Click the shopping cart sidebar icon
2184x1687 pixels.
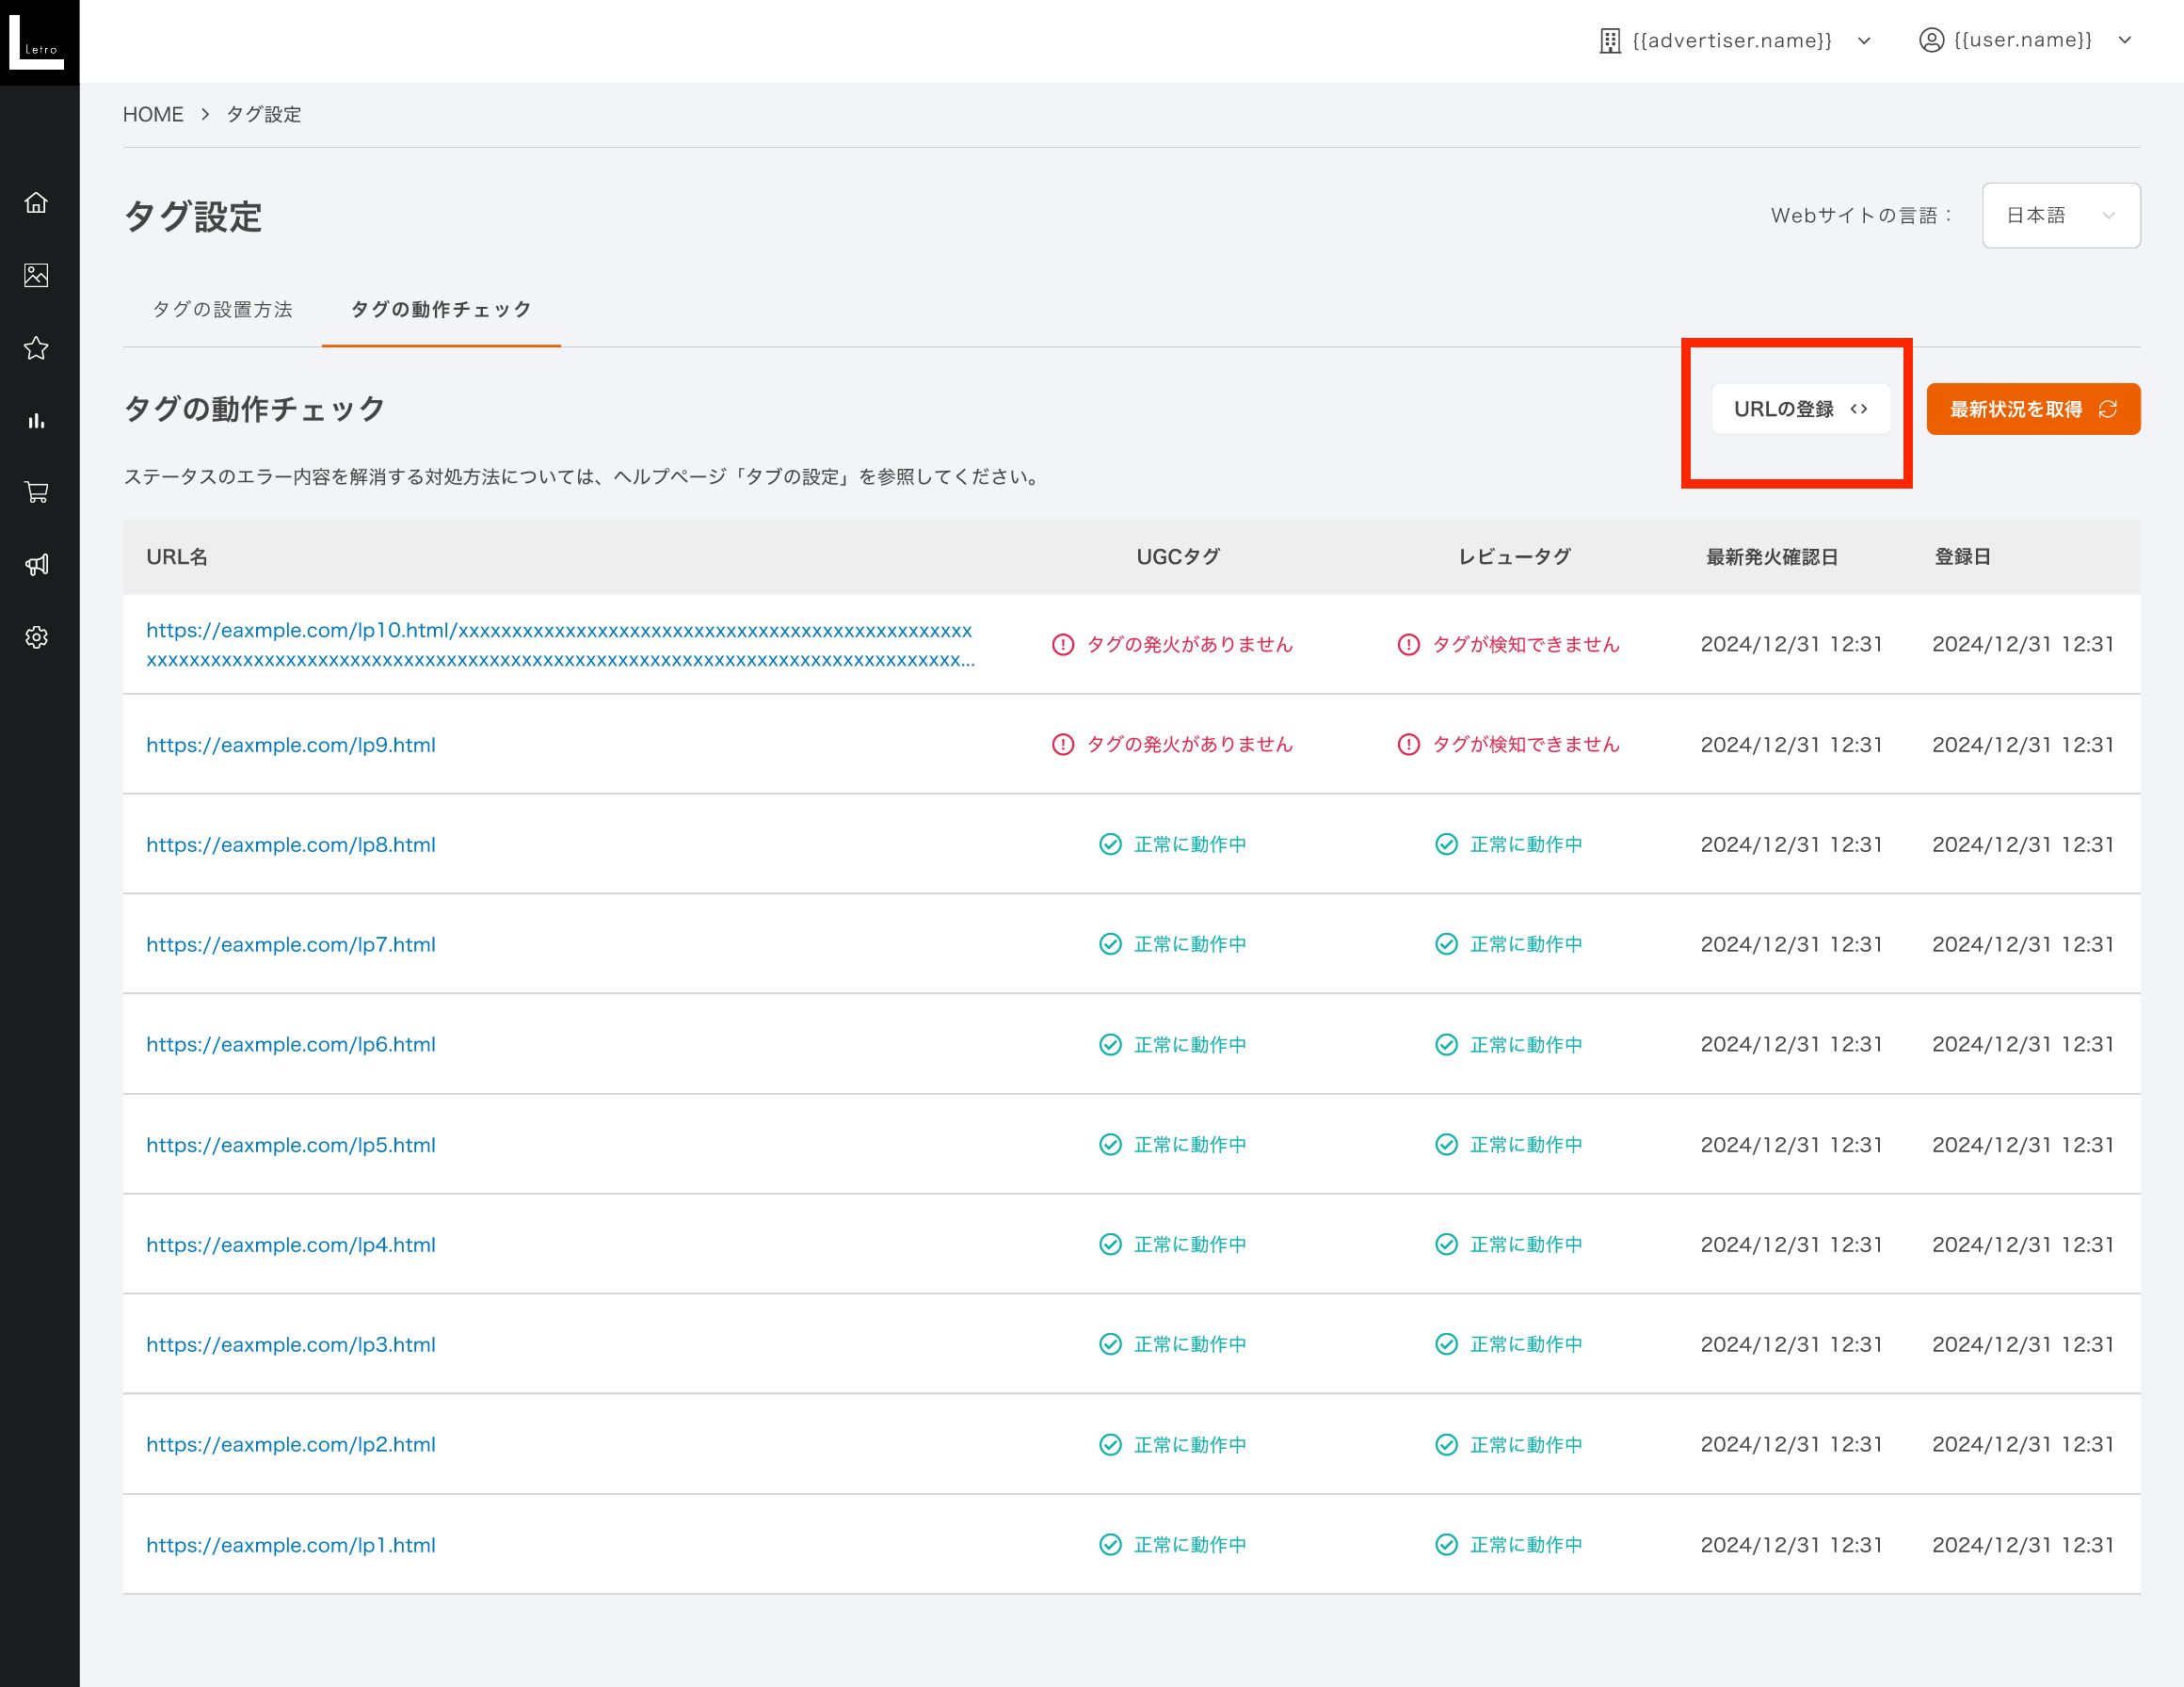37,492
